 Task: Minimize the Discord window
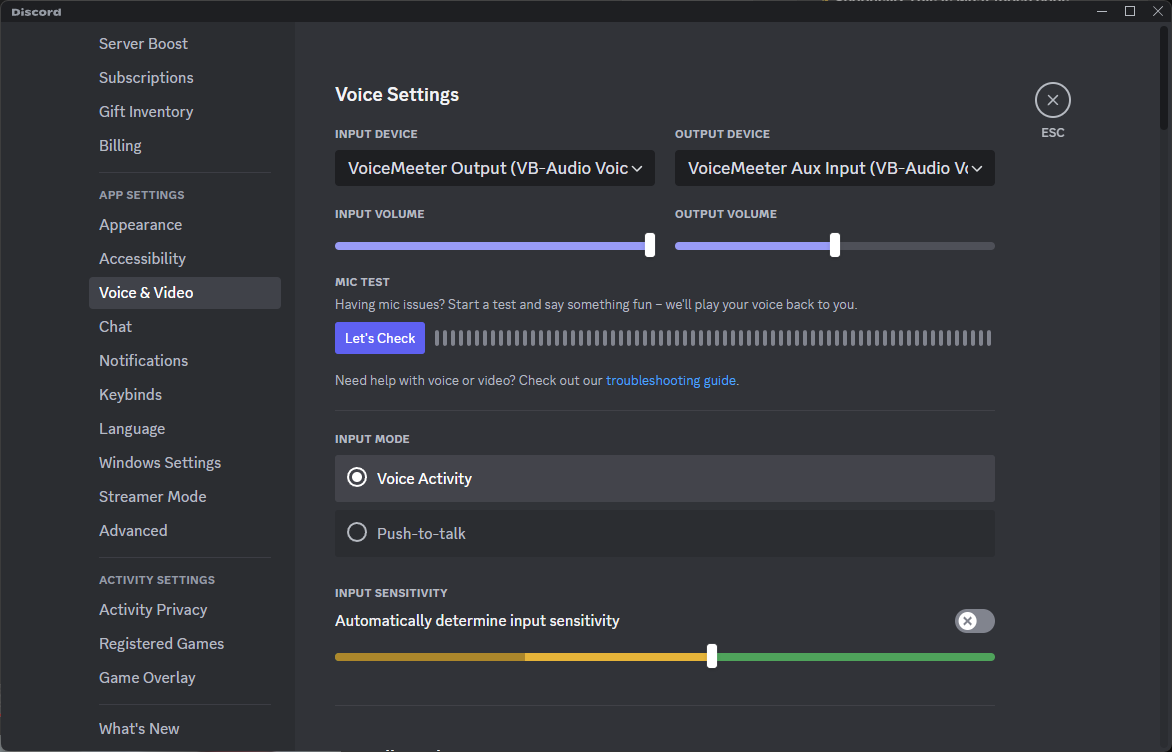coord(1103,11)
